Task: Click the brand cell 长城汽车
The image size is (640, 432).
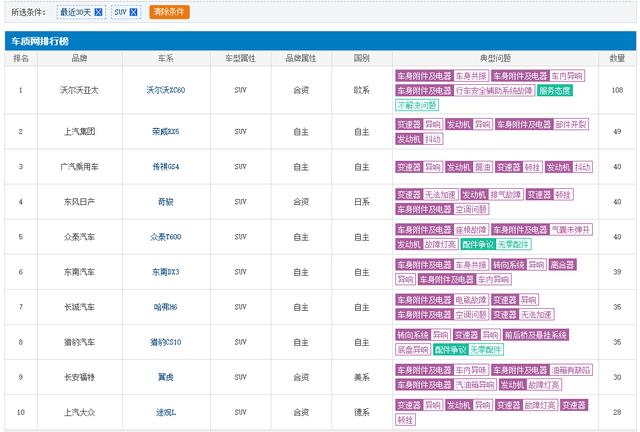Action: (x=79, y=307)
